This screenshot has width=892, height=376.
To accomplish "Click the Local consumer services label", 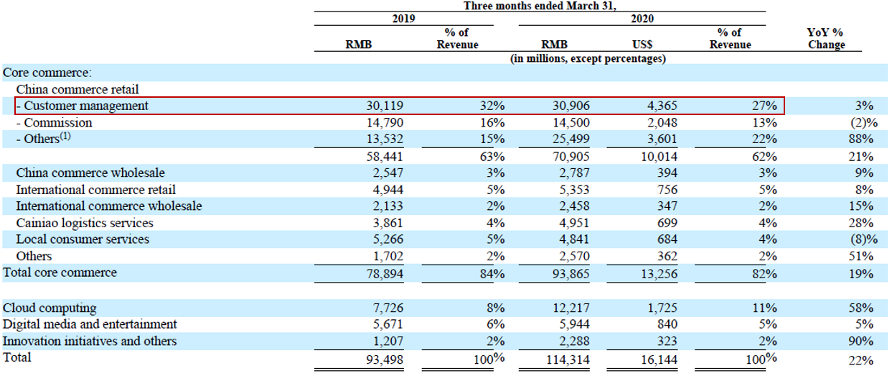I will pyautogui.click(x=82, y=239).
